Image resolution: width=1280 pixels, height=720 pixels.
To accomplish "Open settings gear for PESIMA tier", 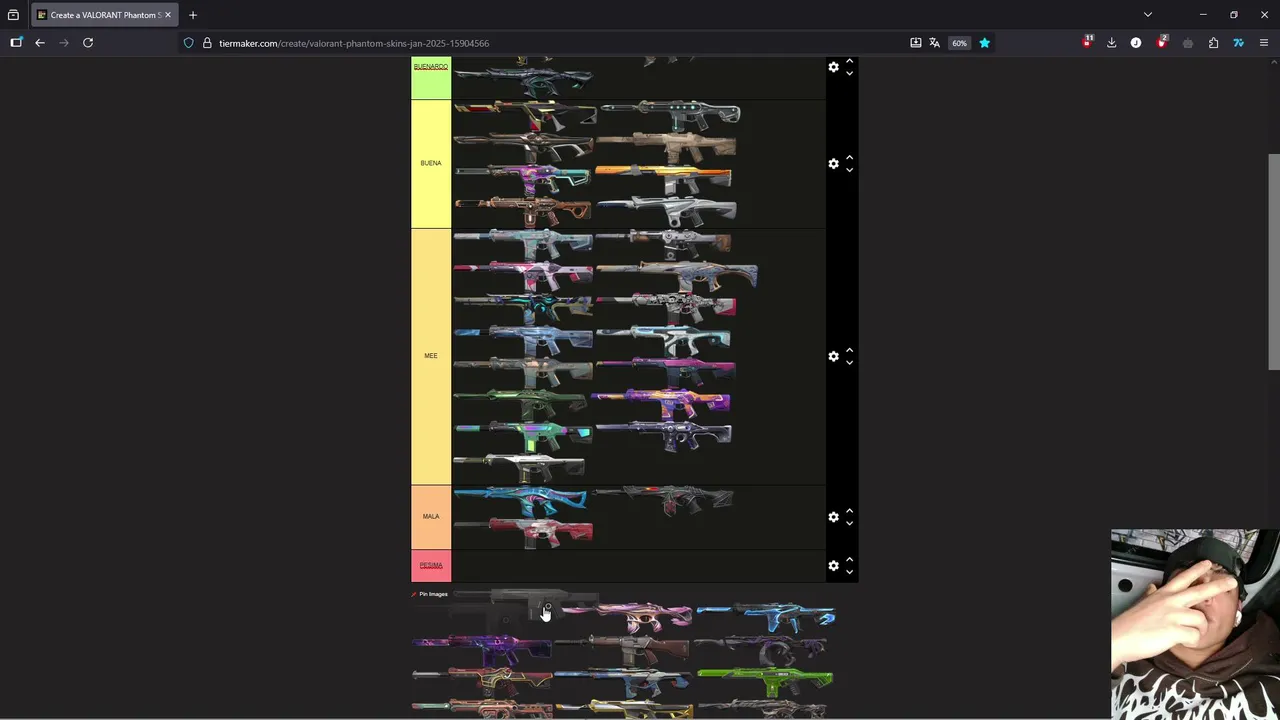I will tap(833, 566).
